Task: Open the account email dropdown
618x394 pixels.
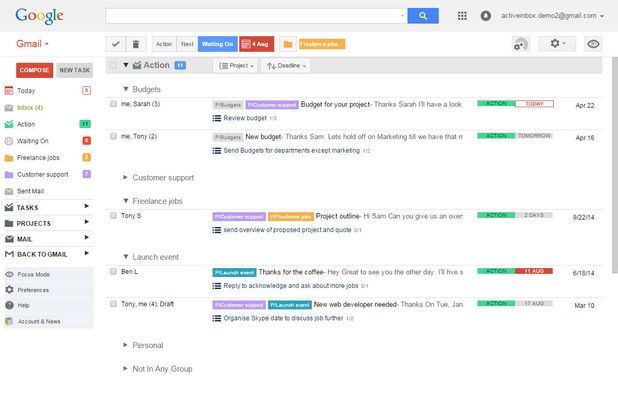Action: tap(552, 16)
